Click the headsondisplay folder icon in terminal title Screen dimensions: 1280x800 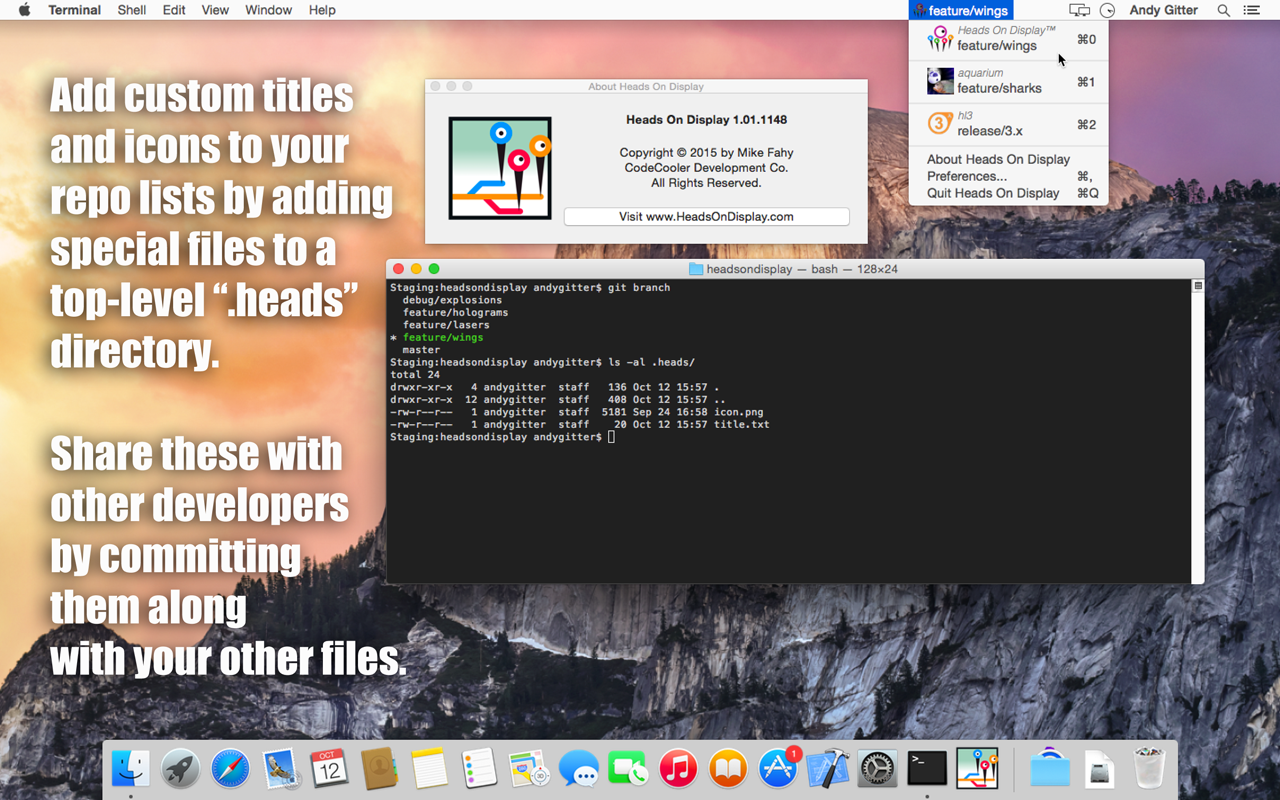696,269
